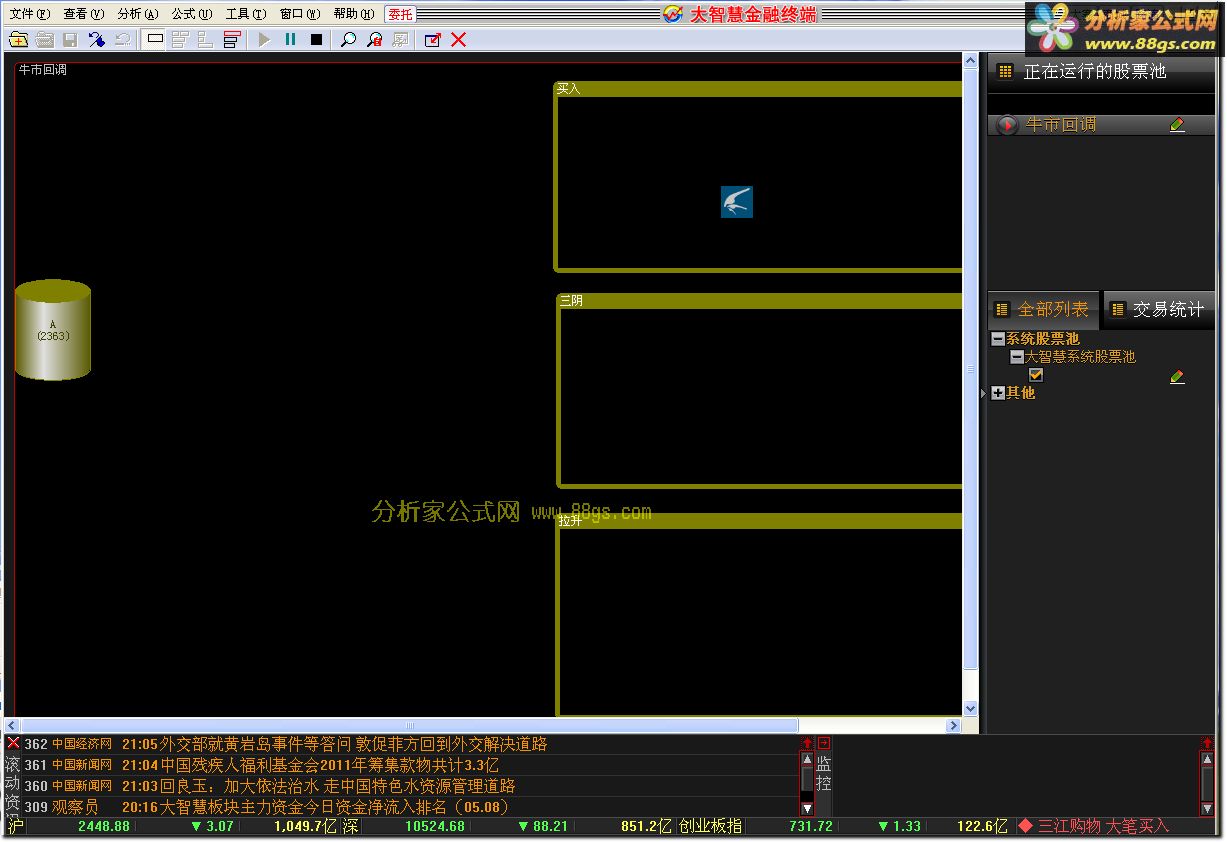Click the save disk toolbar icon

(71, 40)
